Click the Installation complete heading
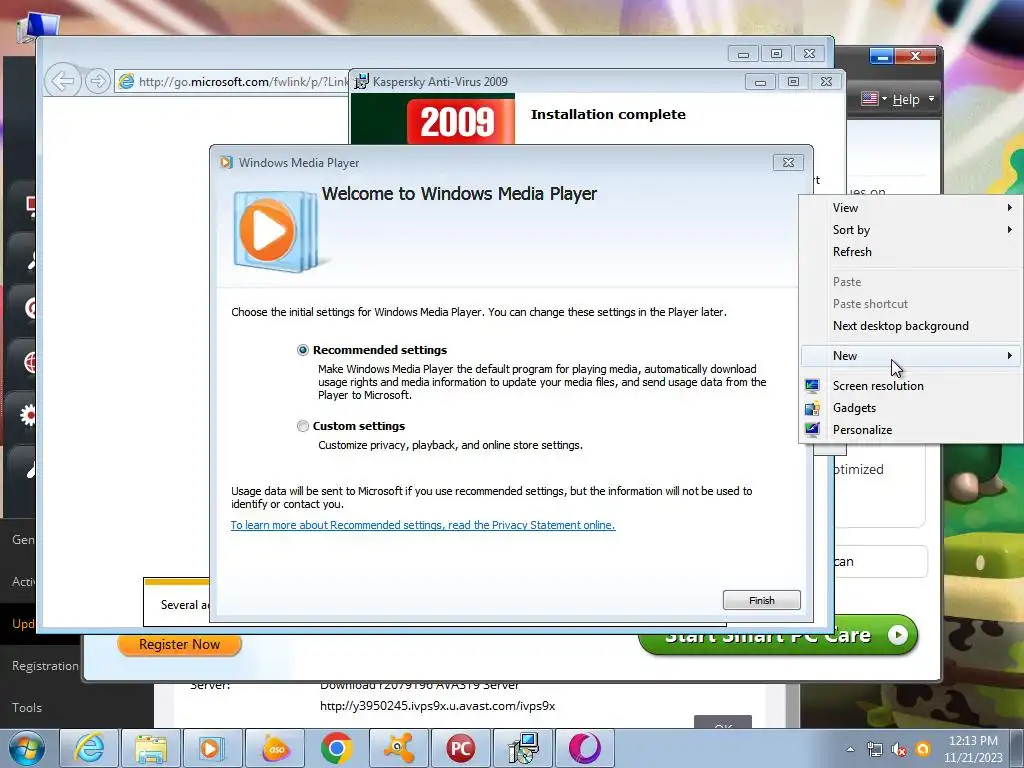This screenshot has height=768, width=1024. coord(608,115)
